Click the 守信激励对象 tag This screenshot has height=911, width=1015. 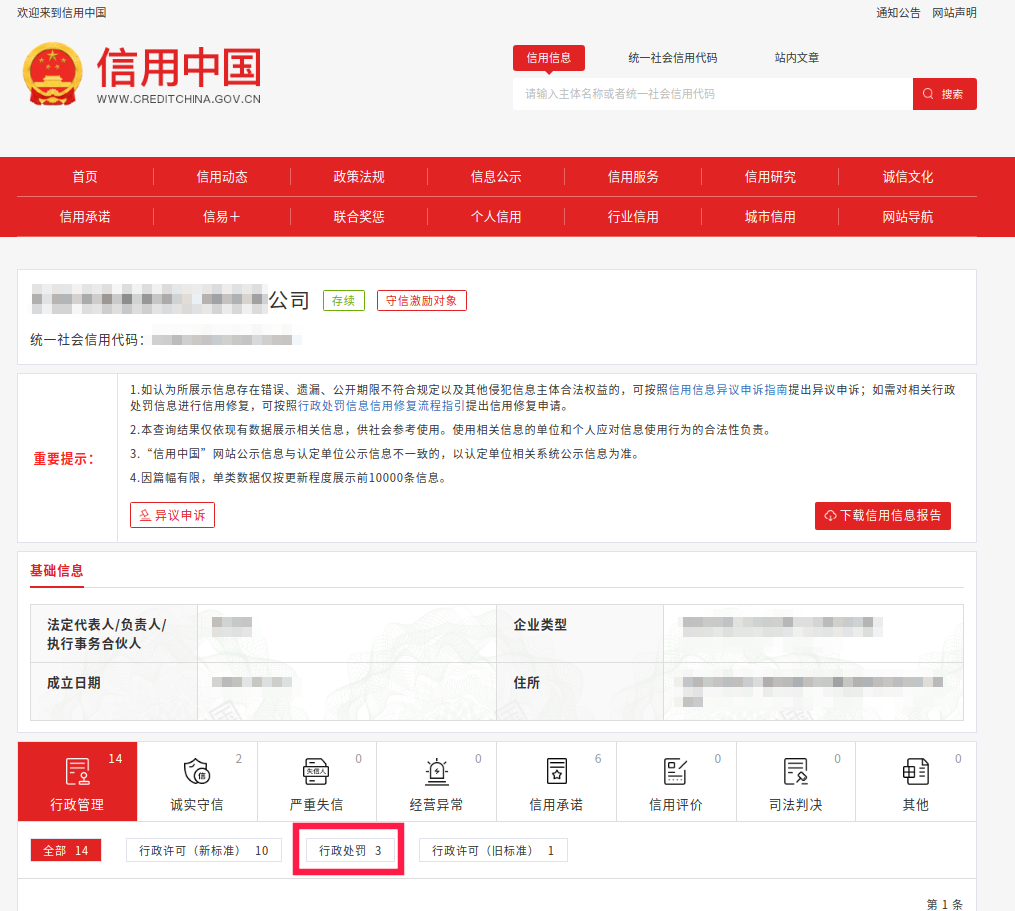coord(421,300)
